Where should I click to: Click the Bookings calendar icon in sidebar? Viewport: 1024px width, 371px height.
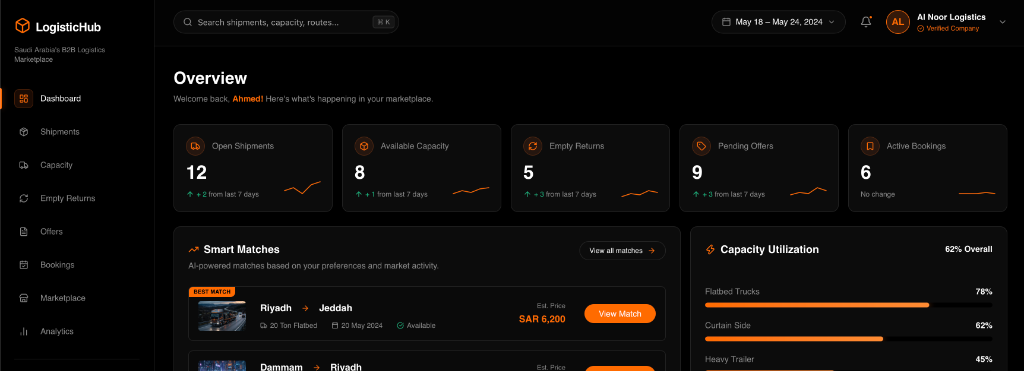(24, 265)
